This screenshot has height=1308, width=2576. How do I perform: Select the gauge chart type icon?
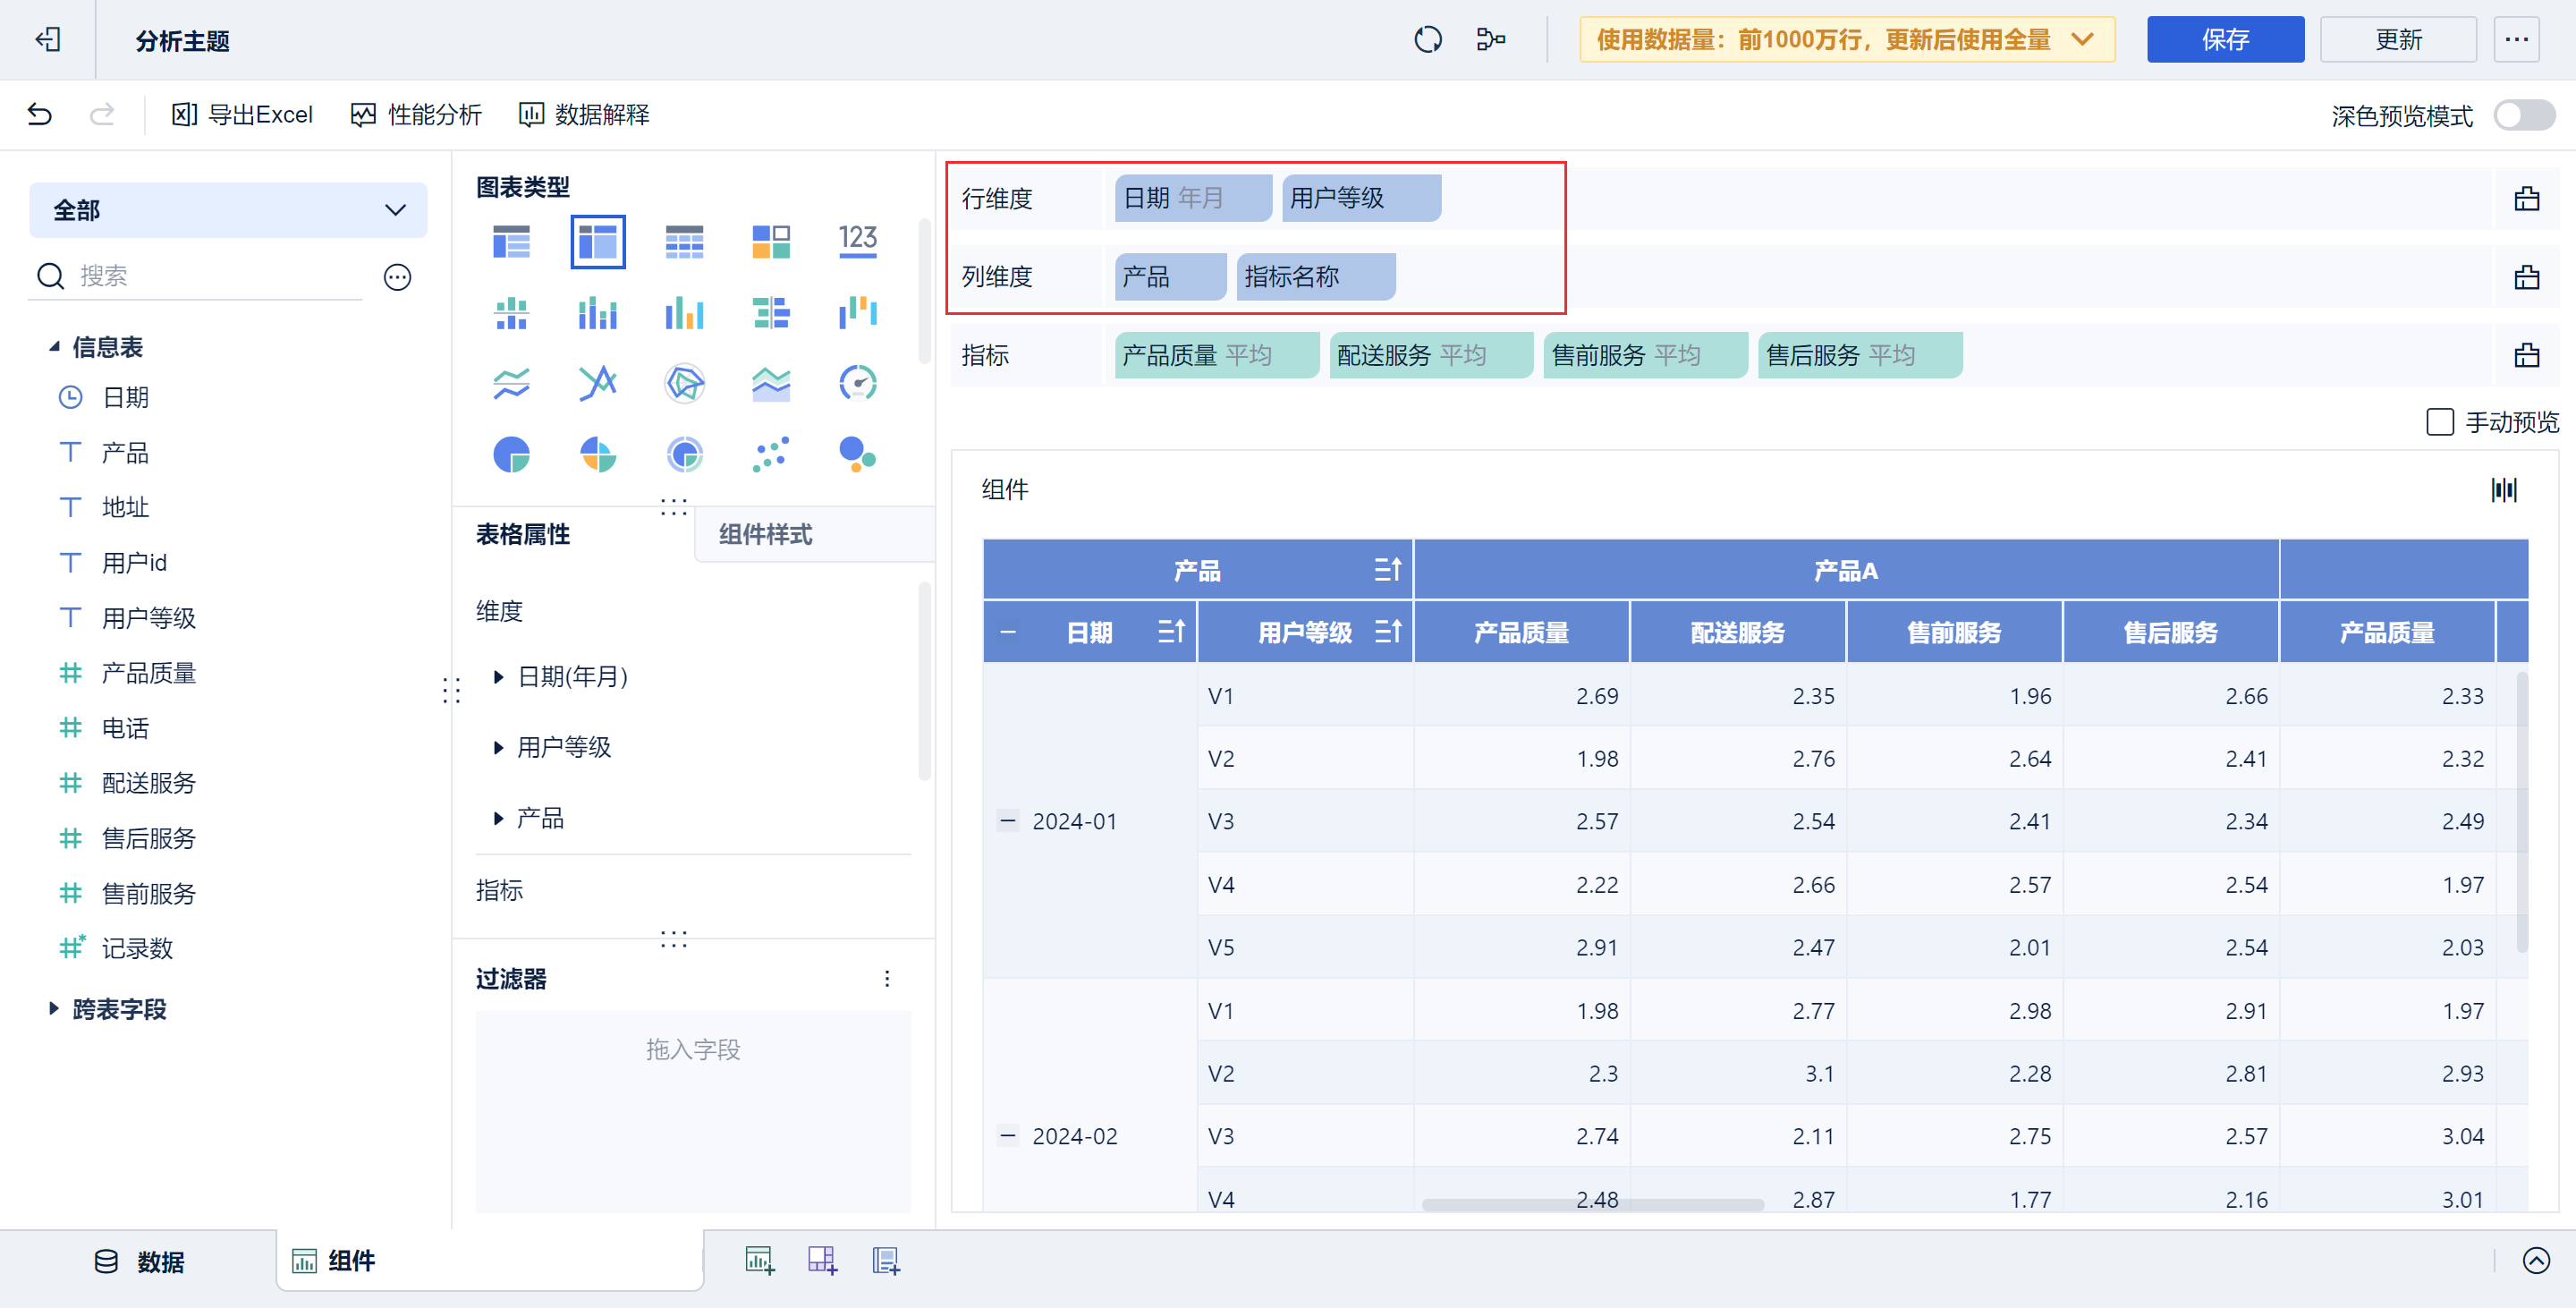click(858, 381)
